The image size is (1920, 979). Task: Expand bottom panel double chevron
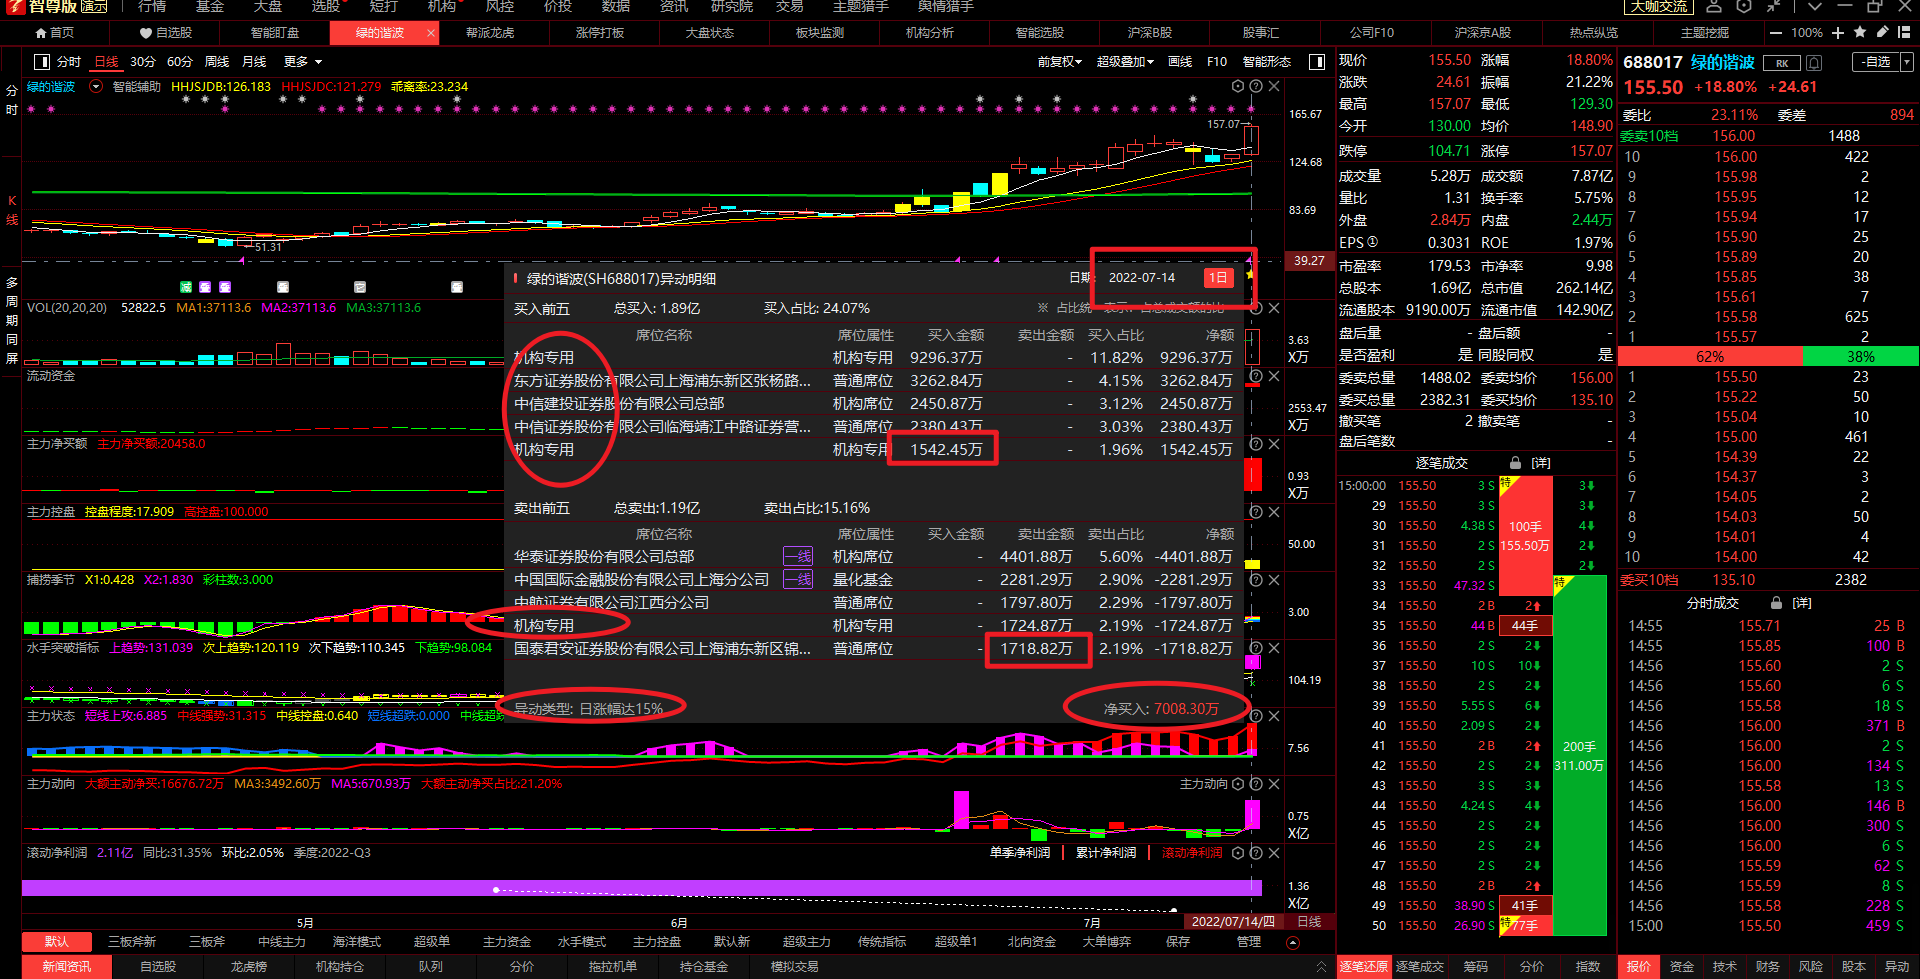point(1321,967)
